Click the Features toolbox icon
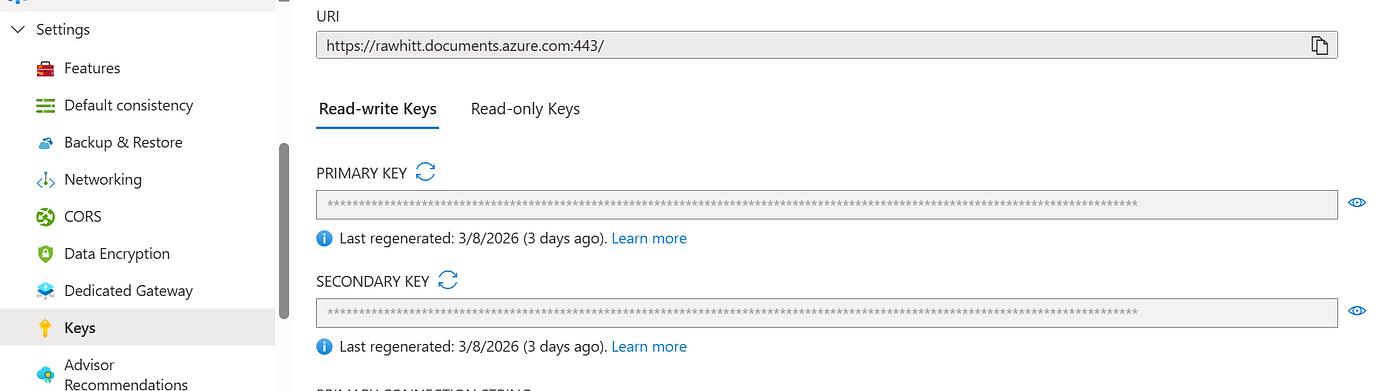The width and height of the screenshot is (1400, 391). [x=45, y=69]
